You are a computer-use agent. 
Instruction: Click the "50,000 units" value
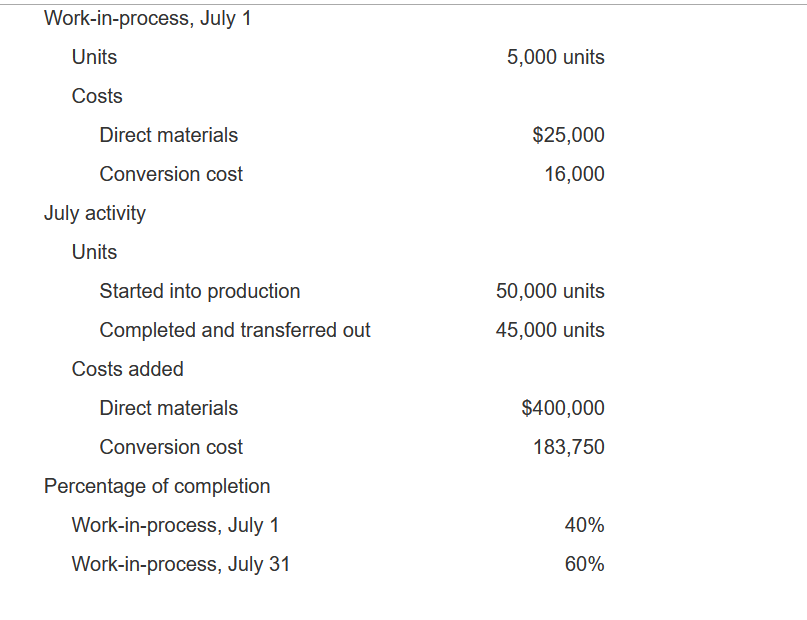click(x=550, y=291)
